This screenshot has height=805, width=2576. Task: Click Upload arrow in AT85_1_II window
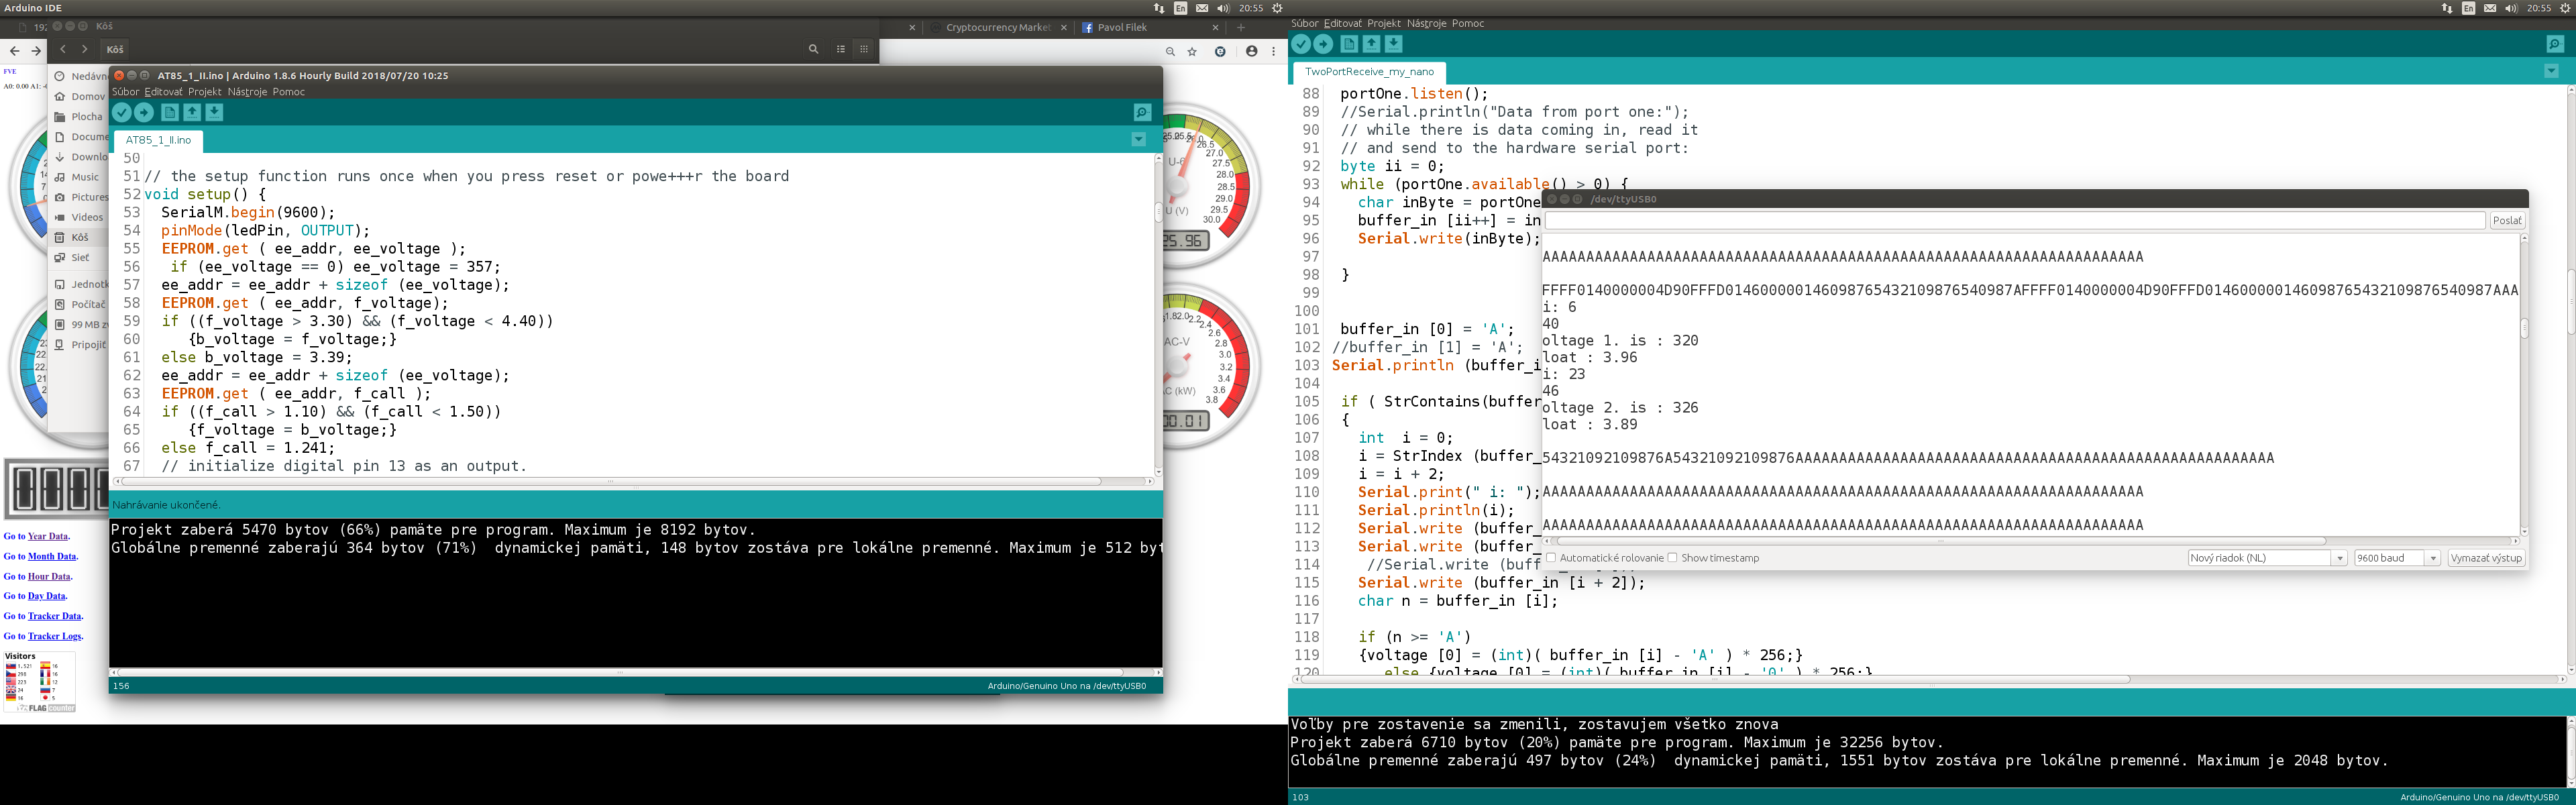click(144, 113)
